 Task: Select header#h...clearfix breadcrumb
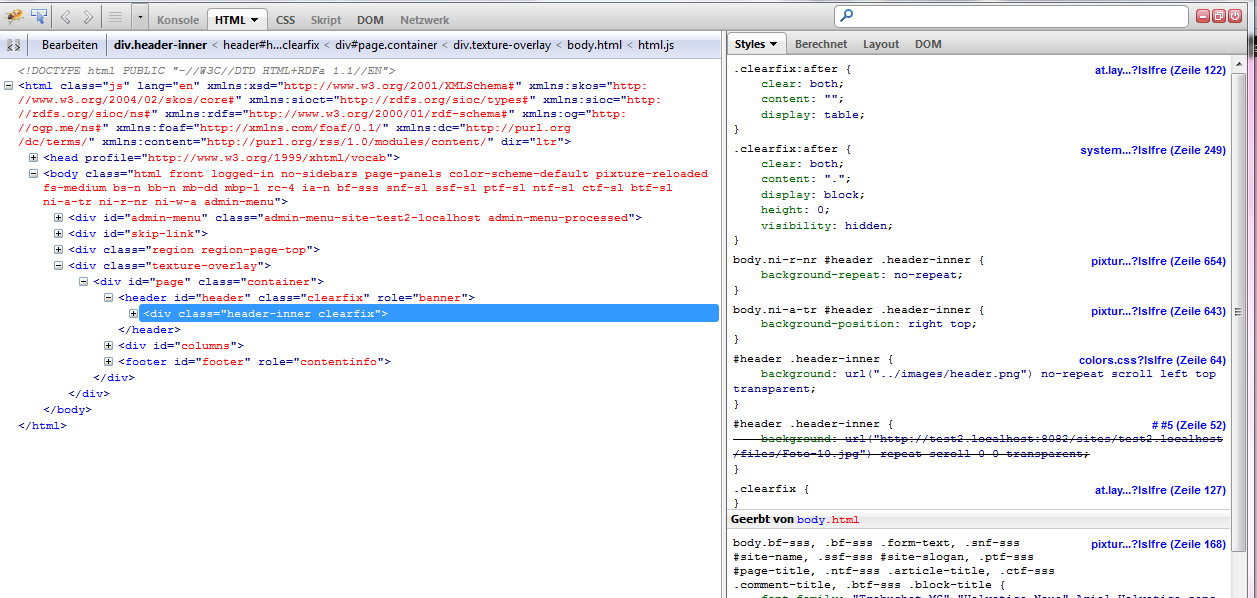pos(270,45)
